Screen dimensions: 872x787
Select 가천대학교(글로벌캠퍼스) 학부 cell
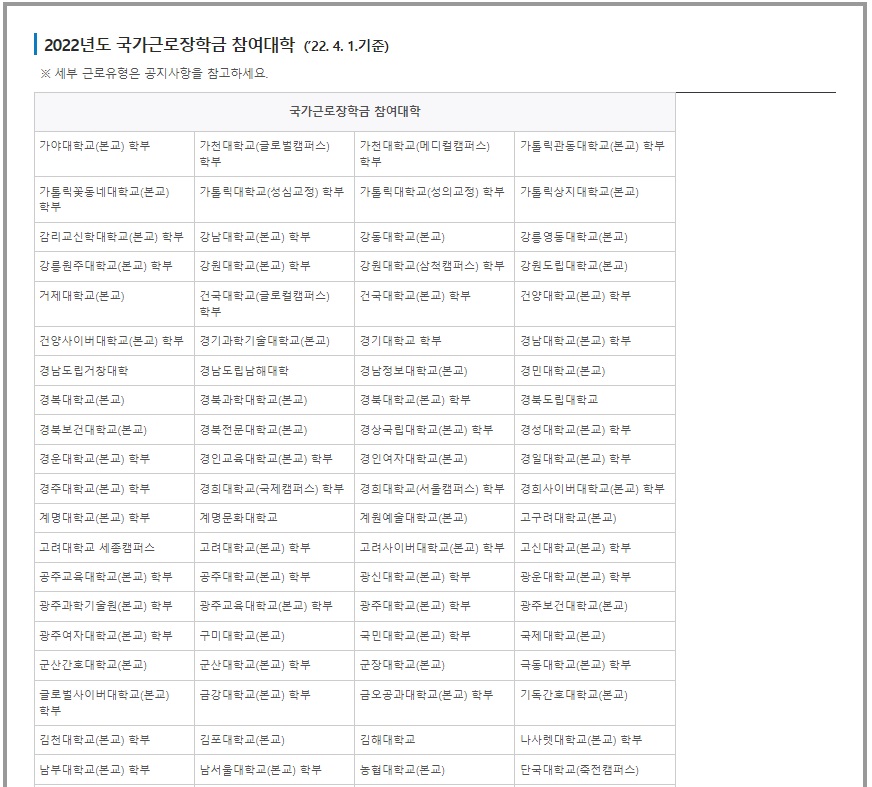pos(275,154)
